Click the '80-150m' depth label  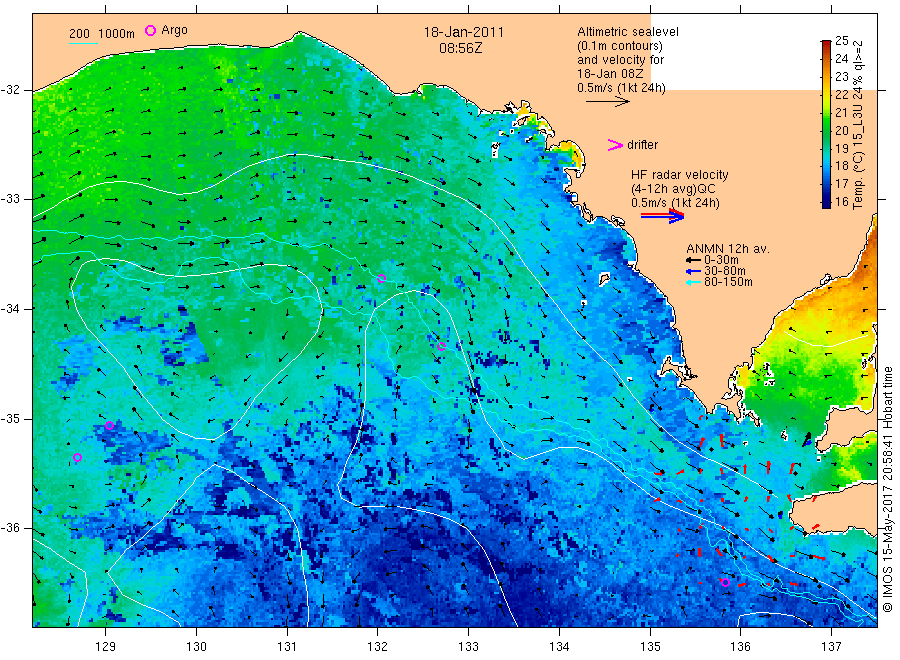click(728, 282)
